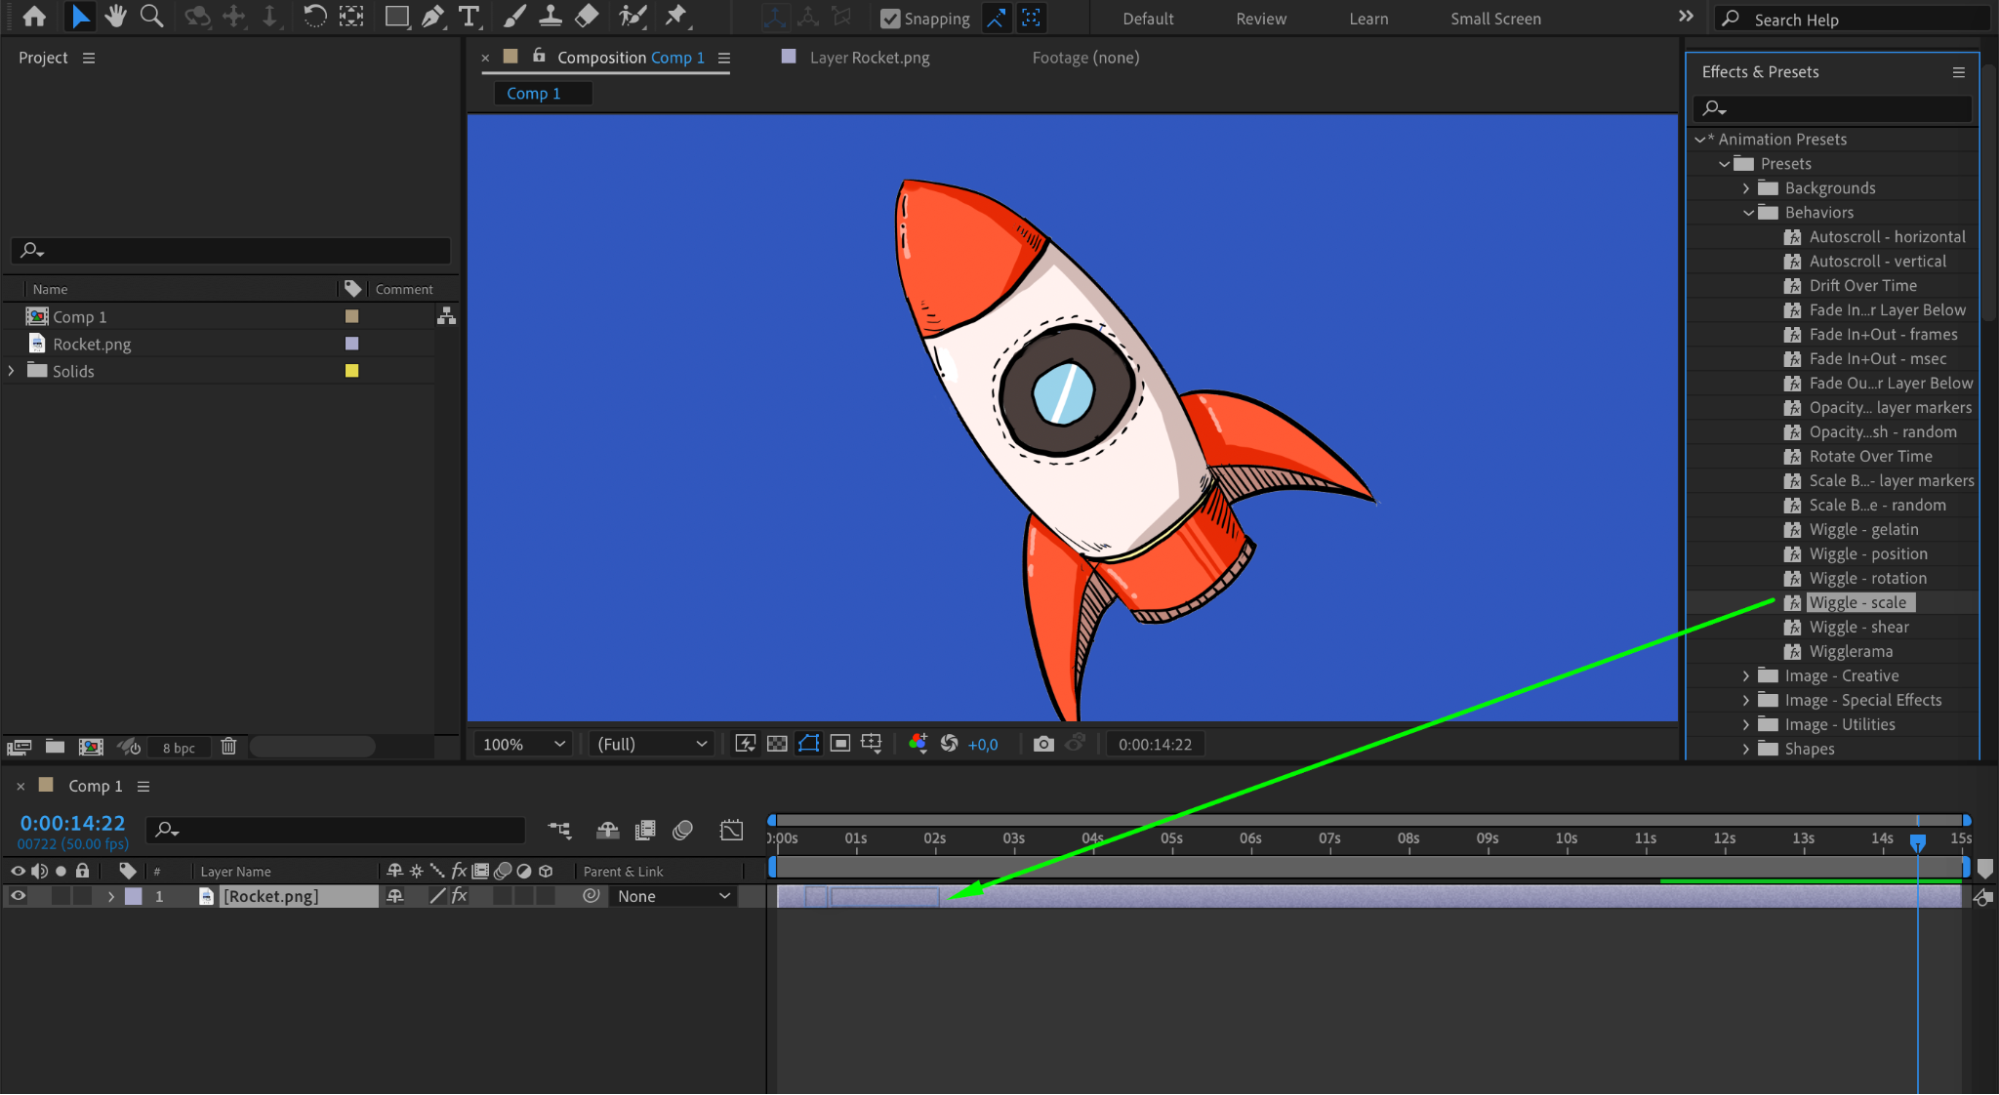Switch to the Learn workspace
The width and height of the screenshot is (1999, 1095).
click(1368, 19)
